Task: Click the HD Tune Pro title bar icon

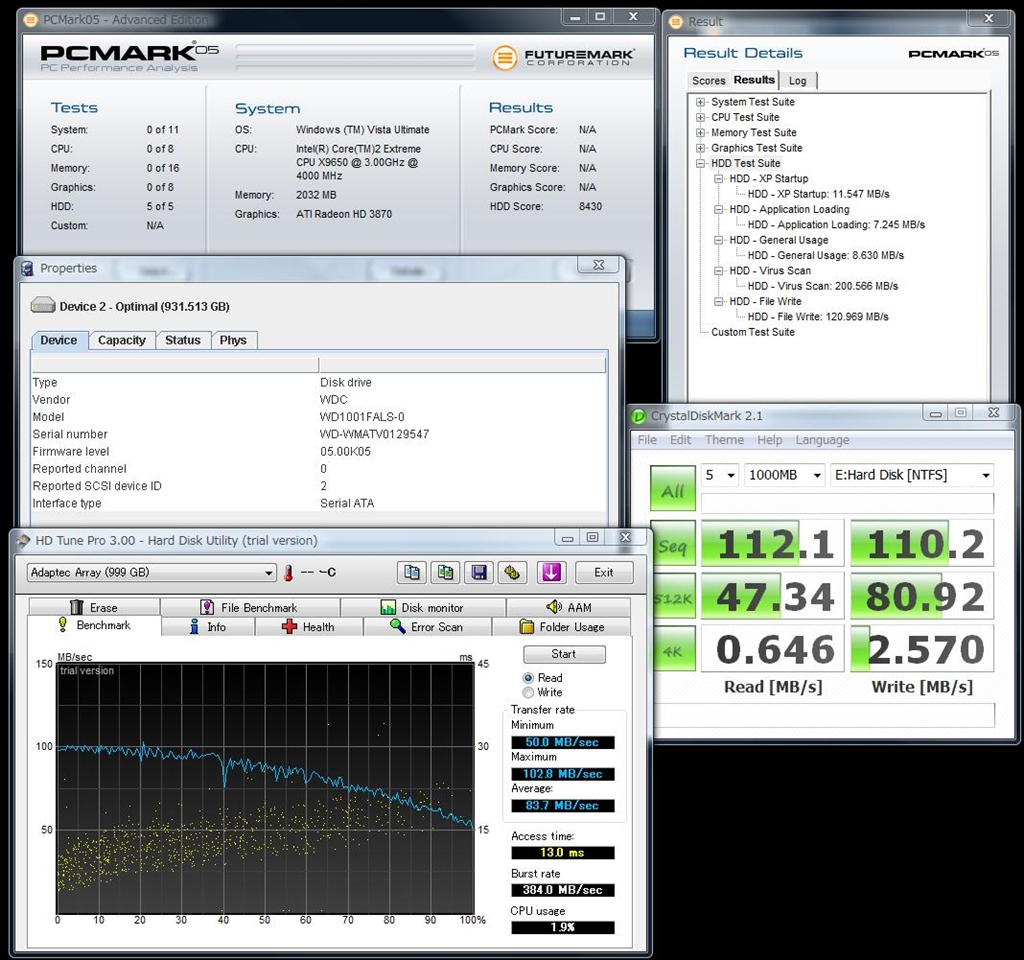Action: (x=24, y=541)
